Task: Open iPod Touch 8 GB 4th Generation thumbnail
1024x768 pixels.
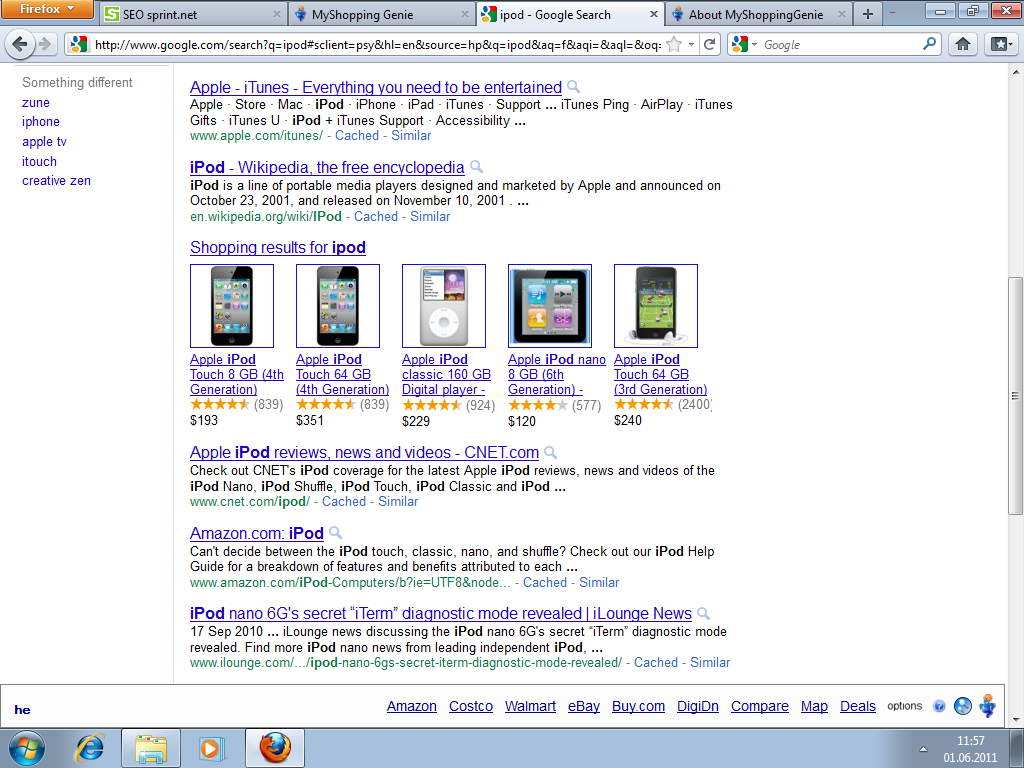Action: [x=232, y=306]
